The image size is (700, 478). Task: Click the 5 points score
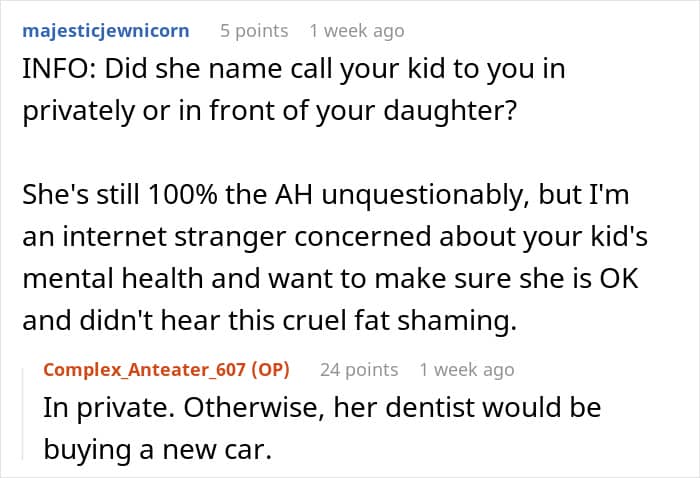(x=254, y=30)
